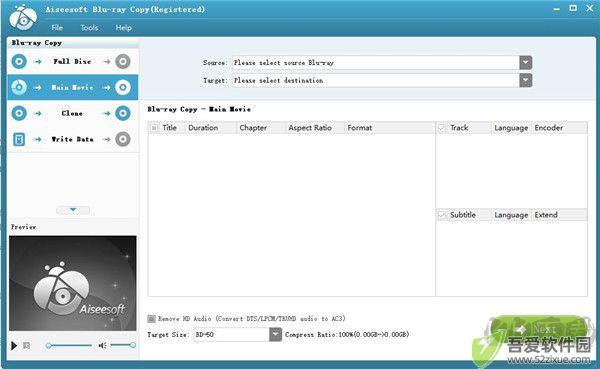Minimize the Blu-ray Copy window

[556, 9]
